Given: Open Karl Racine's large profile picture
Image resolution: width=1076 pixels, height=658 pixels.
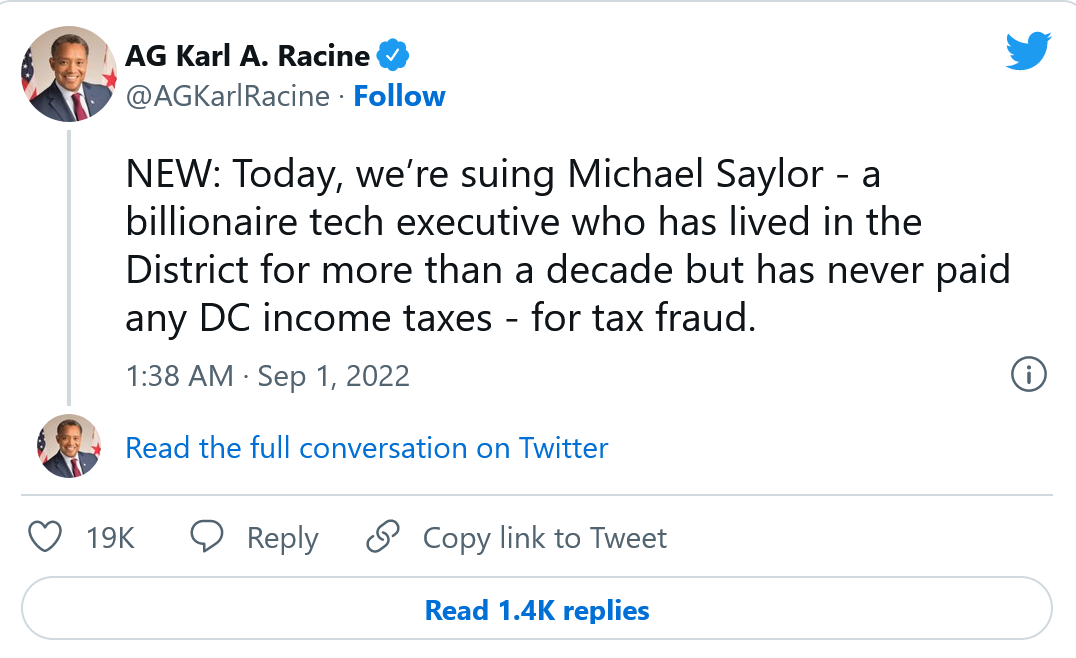Looking at the screenshot, I should [x=69, y=74].
